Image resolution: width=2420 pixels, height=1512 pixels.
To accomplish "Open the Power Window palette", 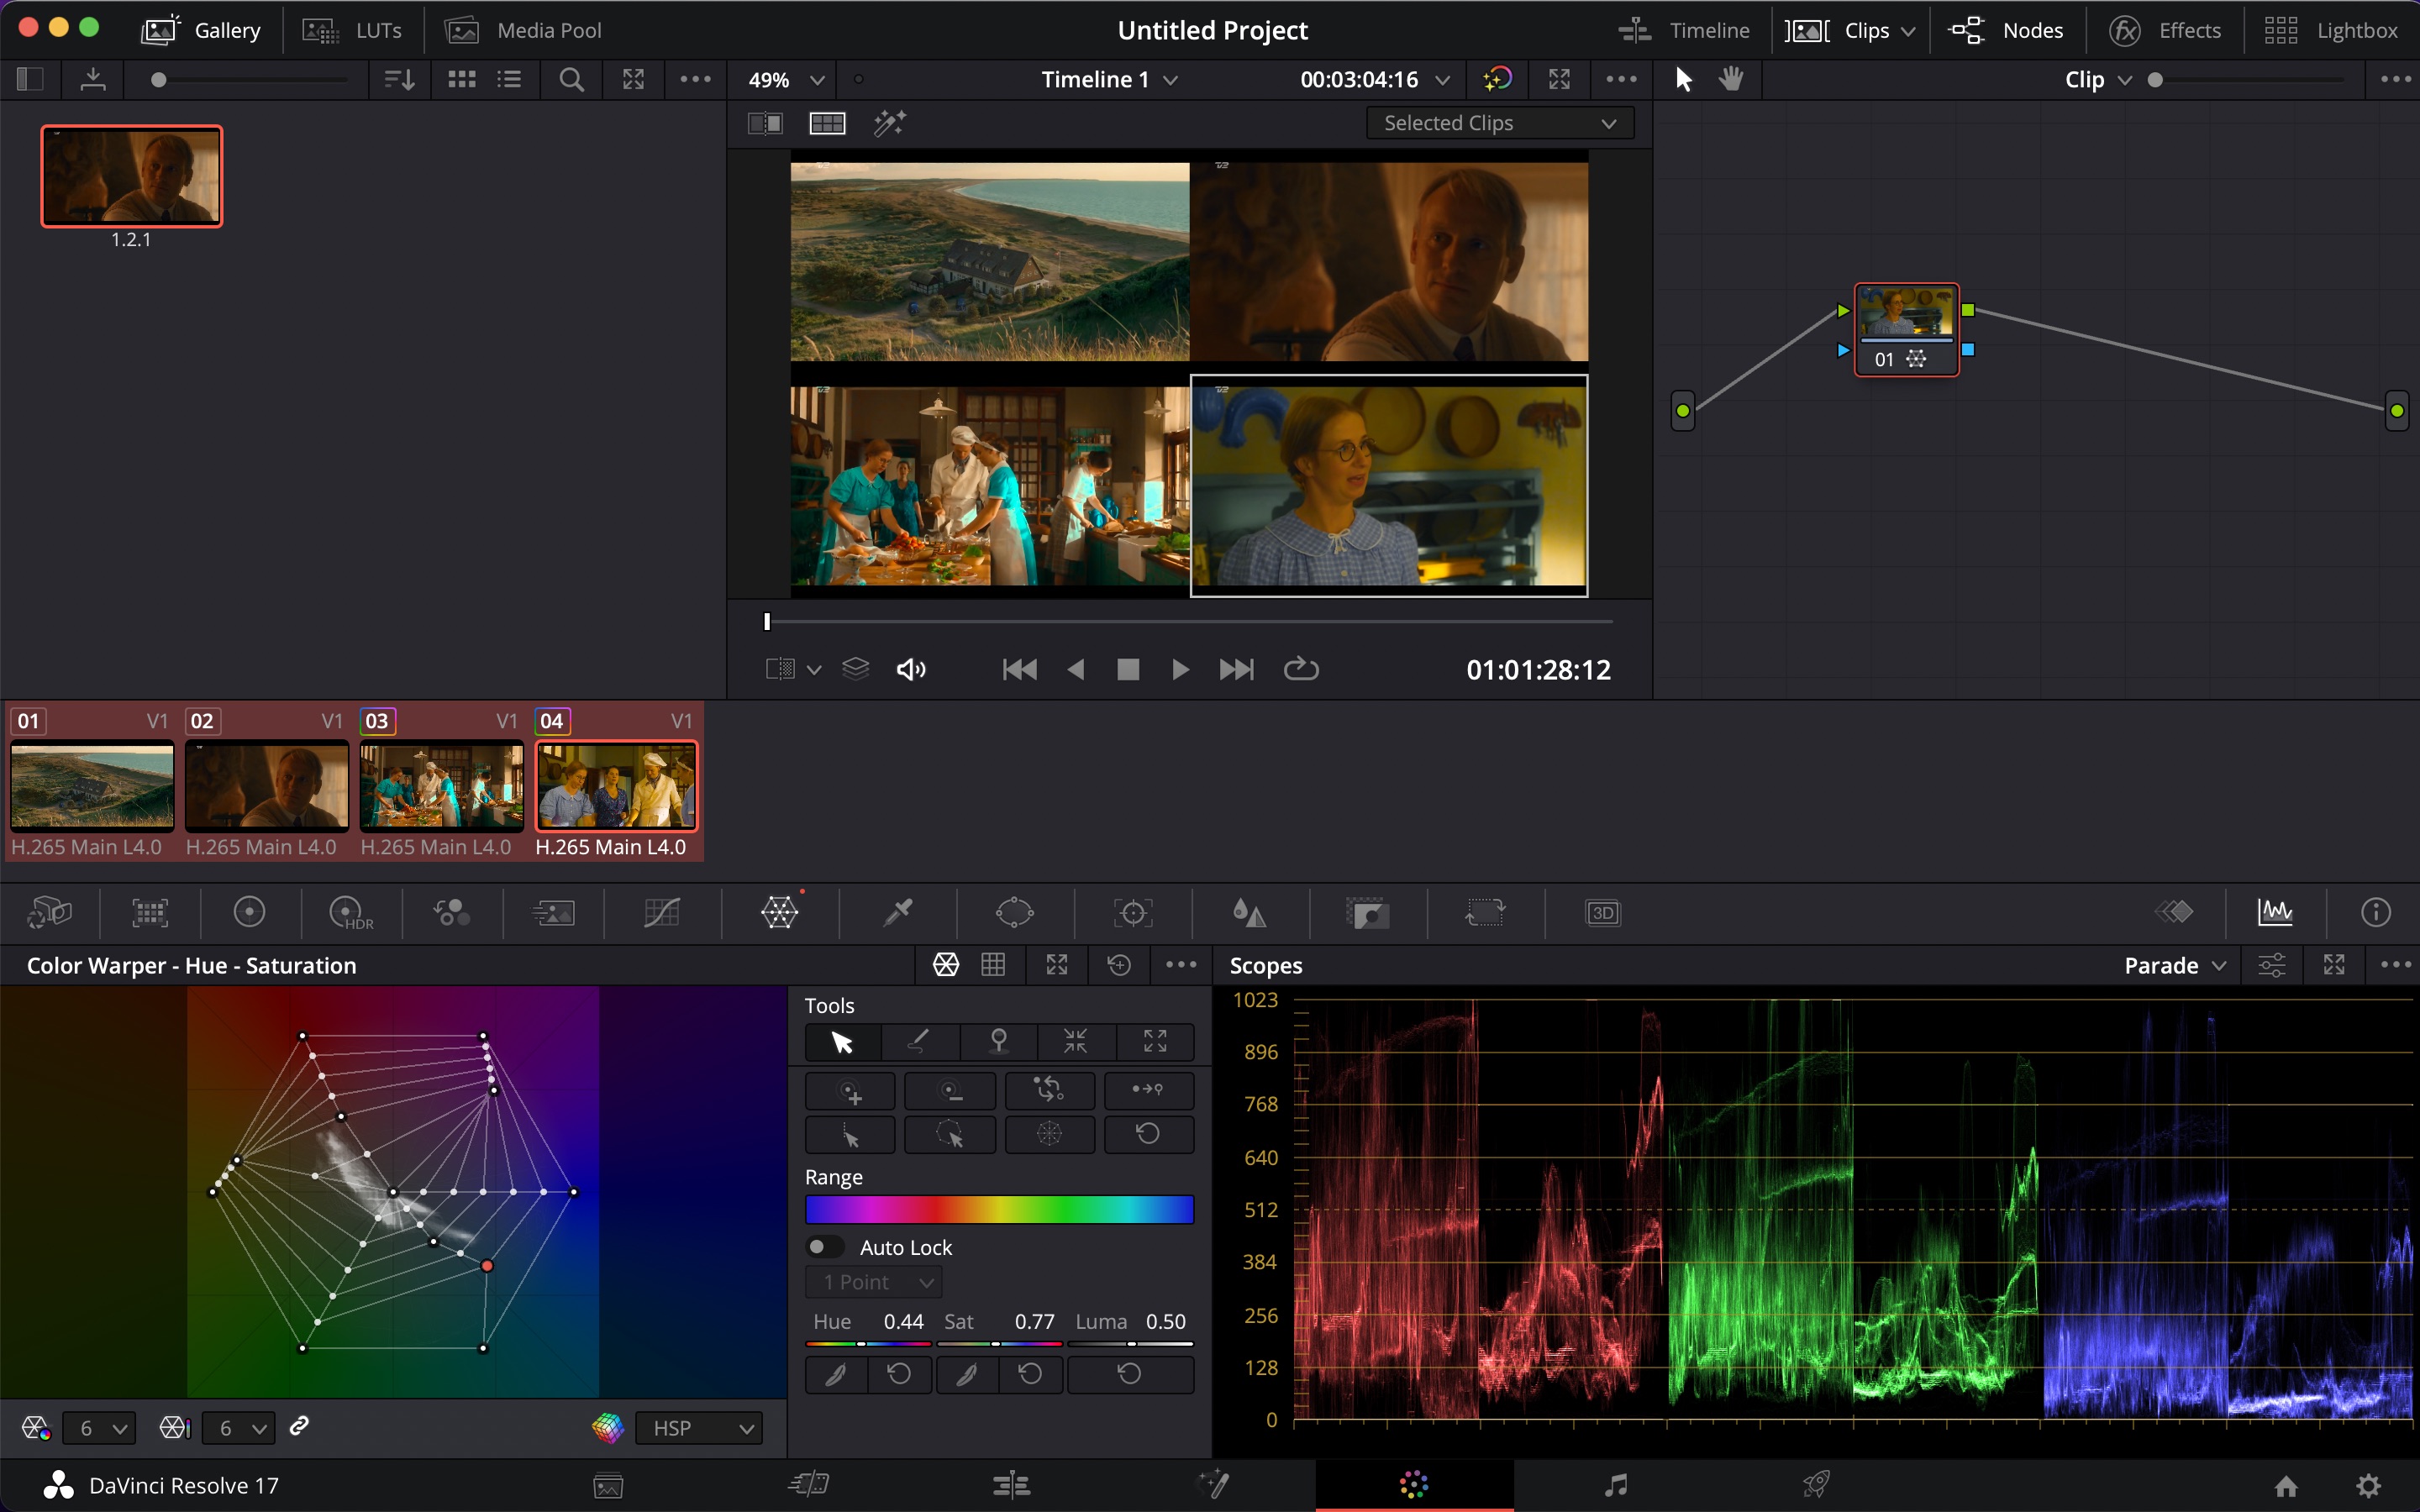I will (x=1014, y=912).
